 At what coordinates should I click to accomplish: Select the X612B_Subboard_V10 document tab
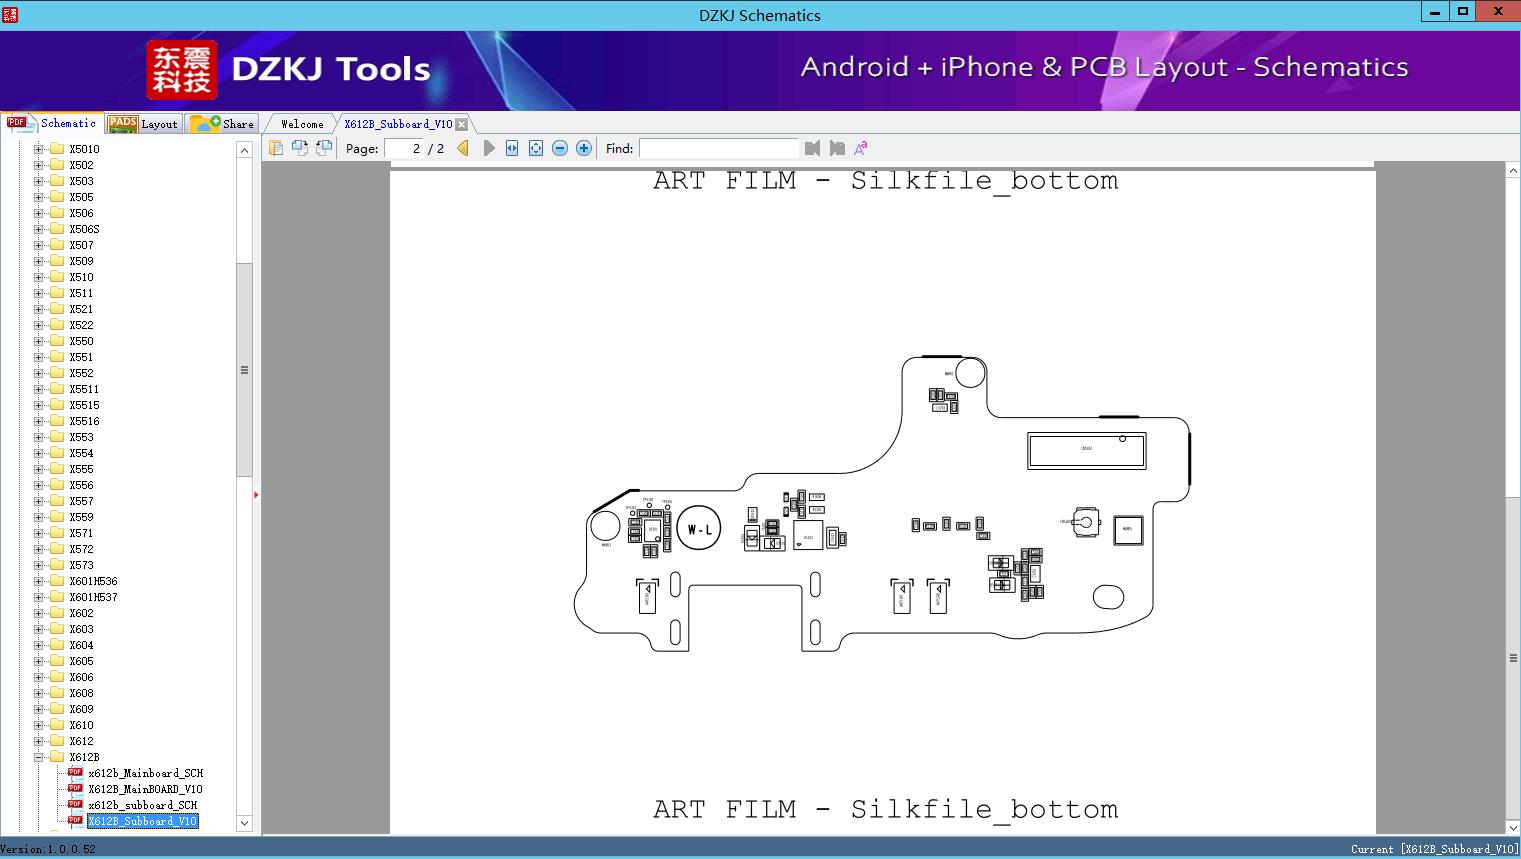click(398, 124)
